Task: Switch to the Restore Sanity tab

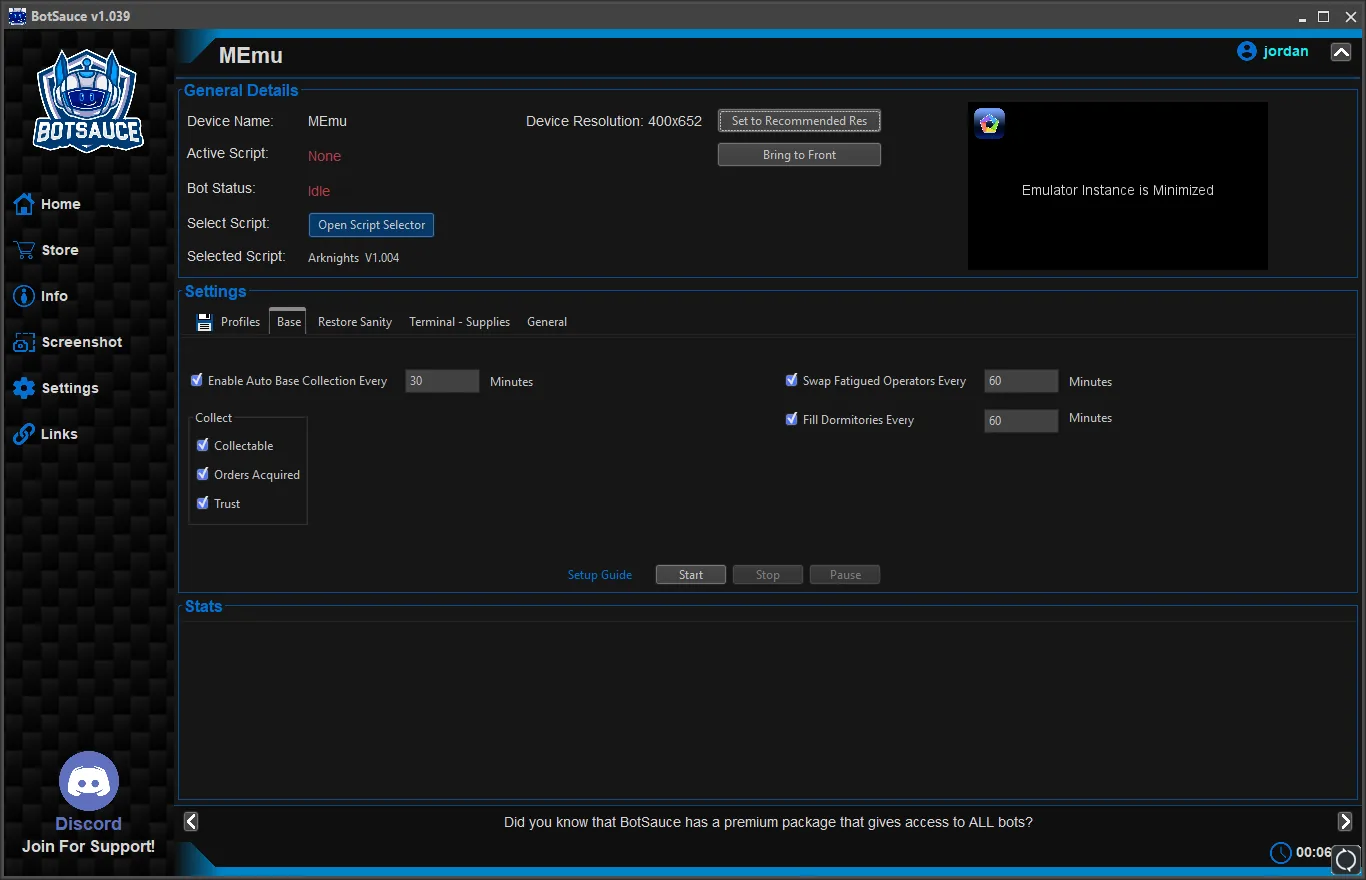Action: coord(355,322)
